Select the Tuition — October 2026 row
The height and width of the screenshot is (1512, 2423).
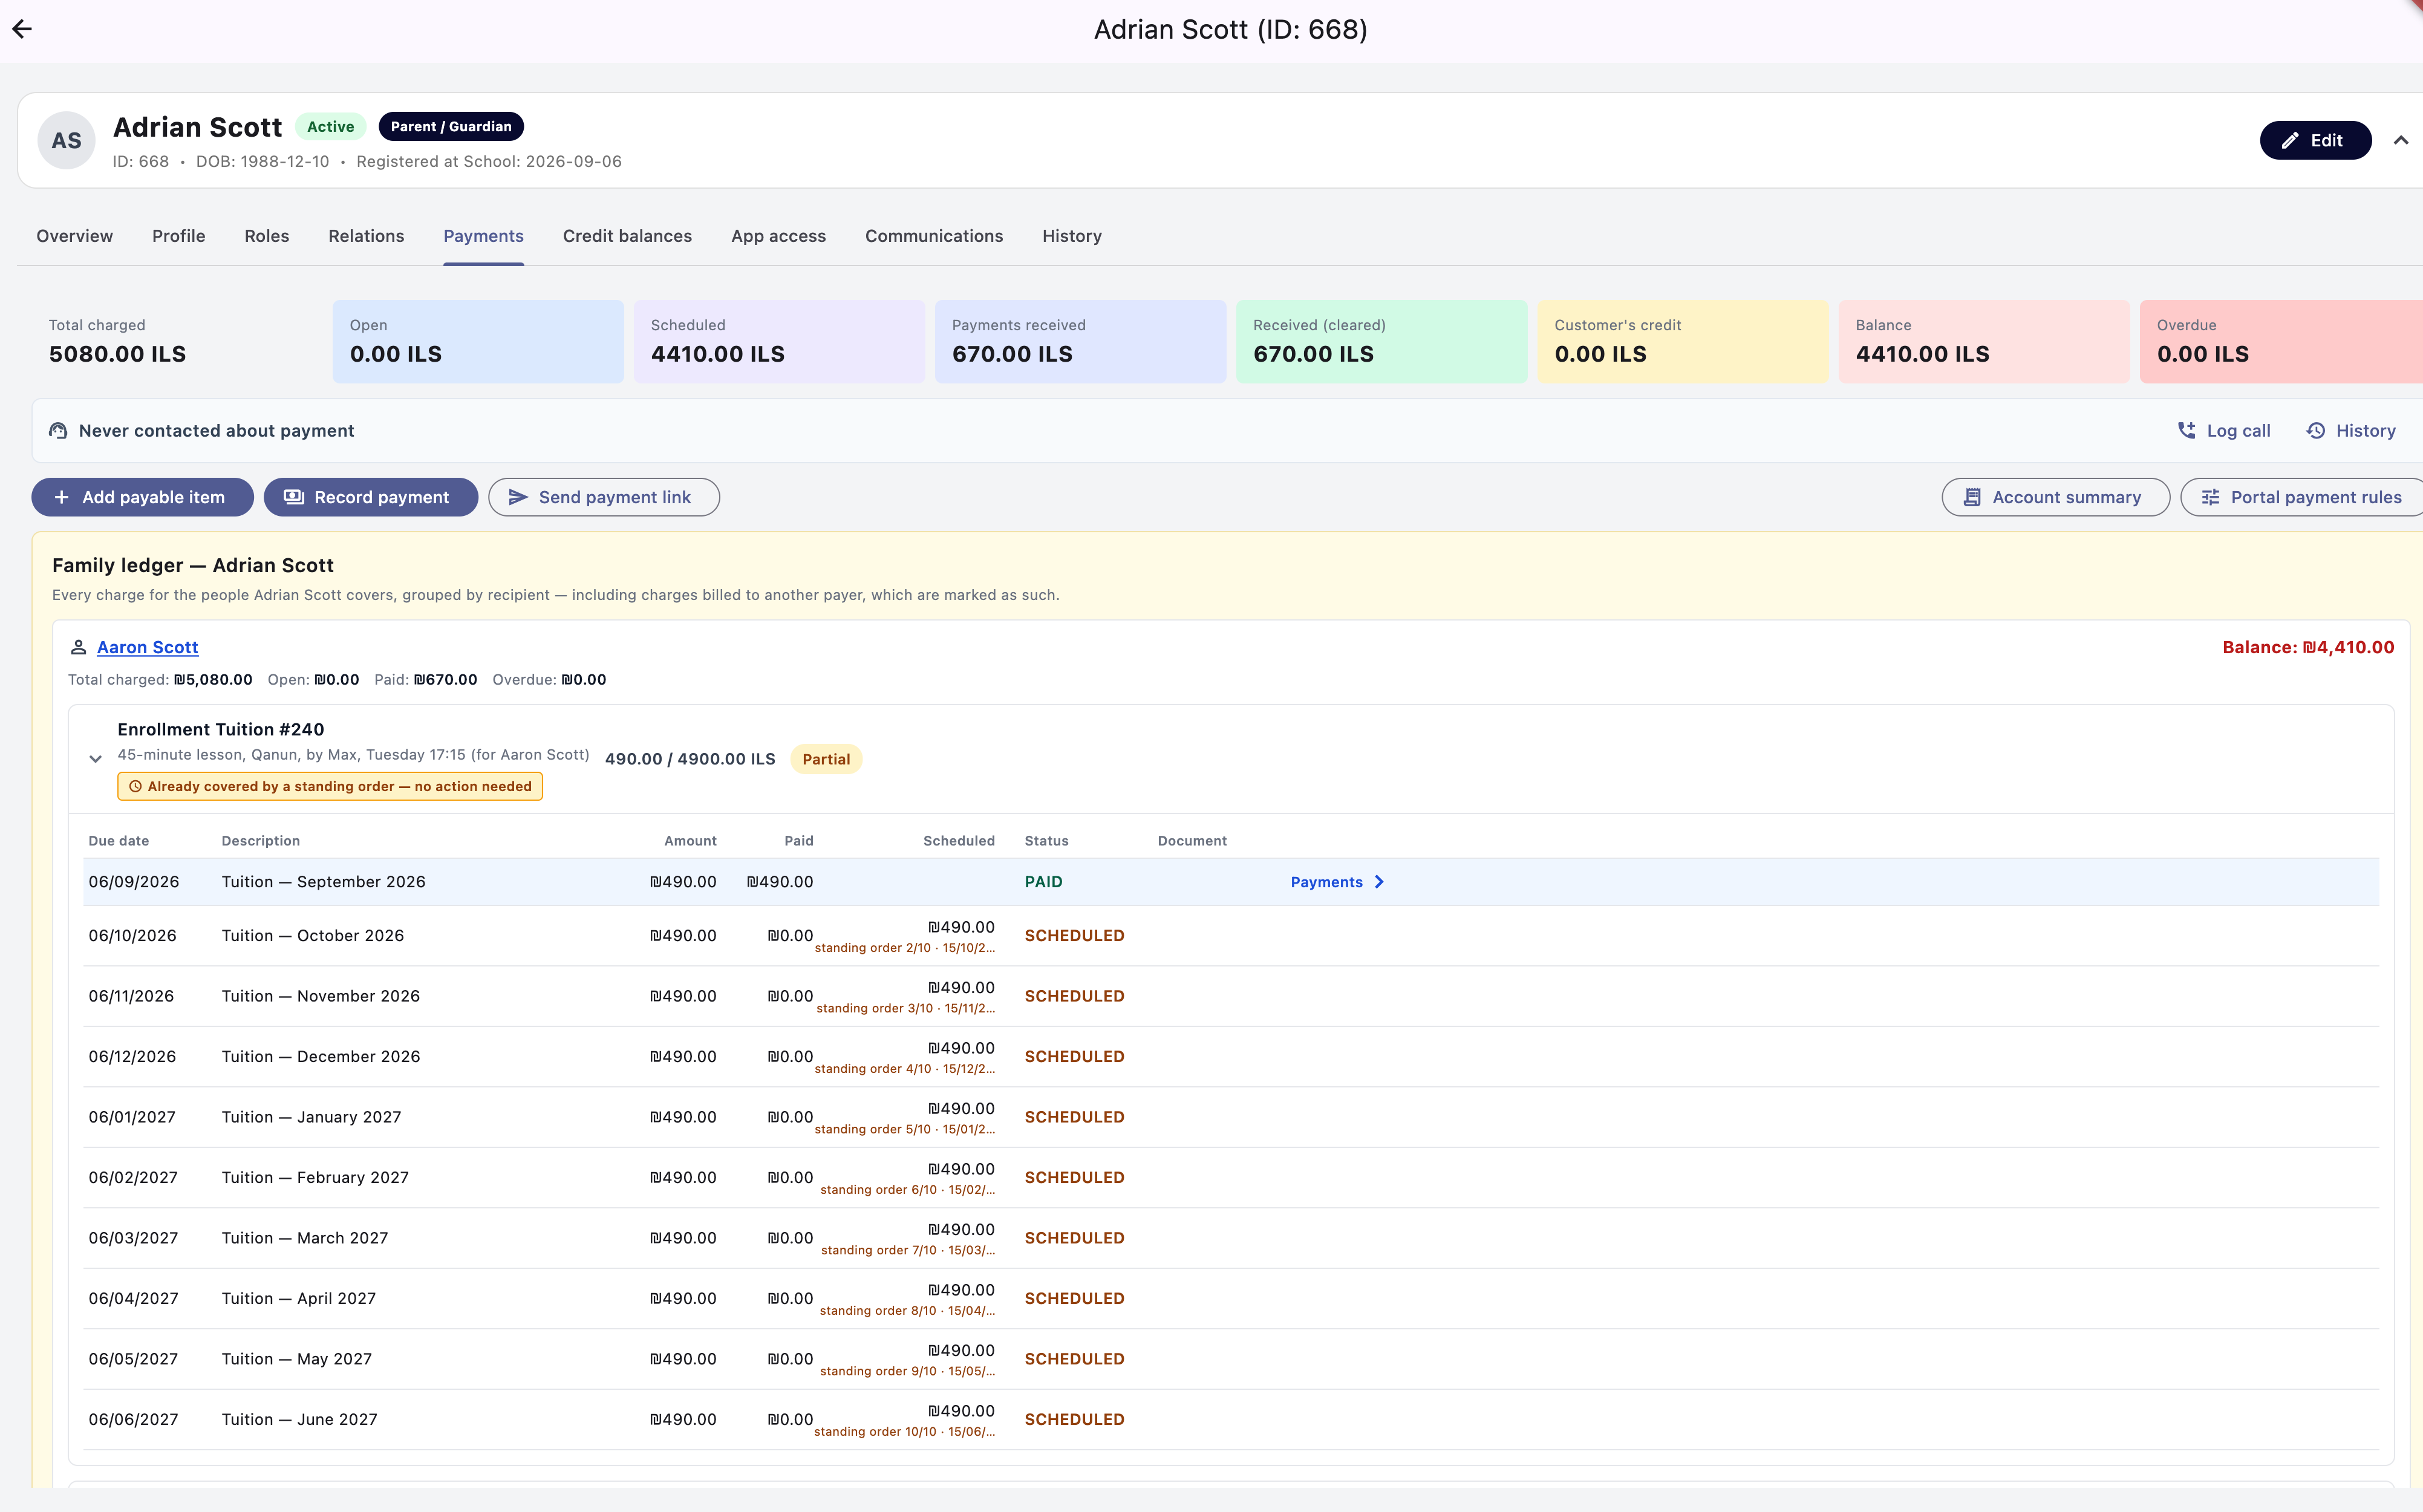pyautogui.click(x=1231, y=936)
